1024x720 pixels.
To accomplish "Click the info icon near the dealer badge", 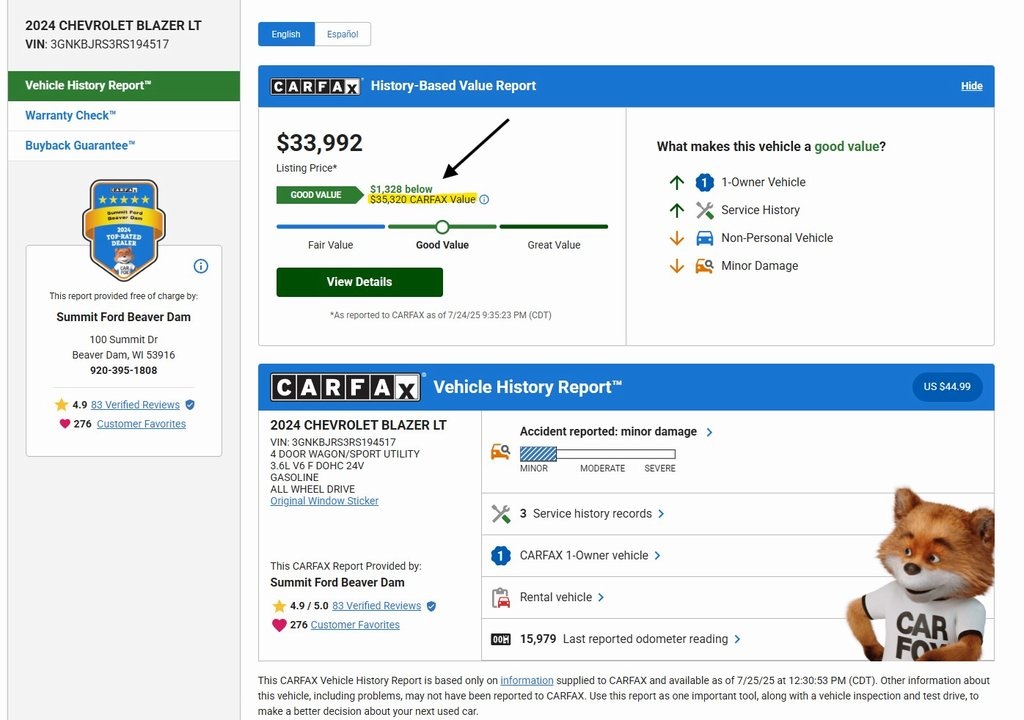I will point(201,266).
